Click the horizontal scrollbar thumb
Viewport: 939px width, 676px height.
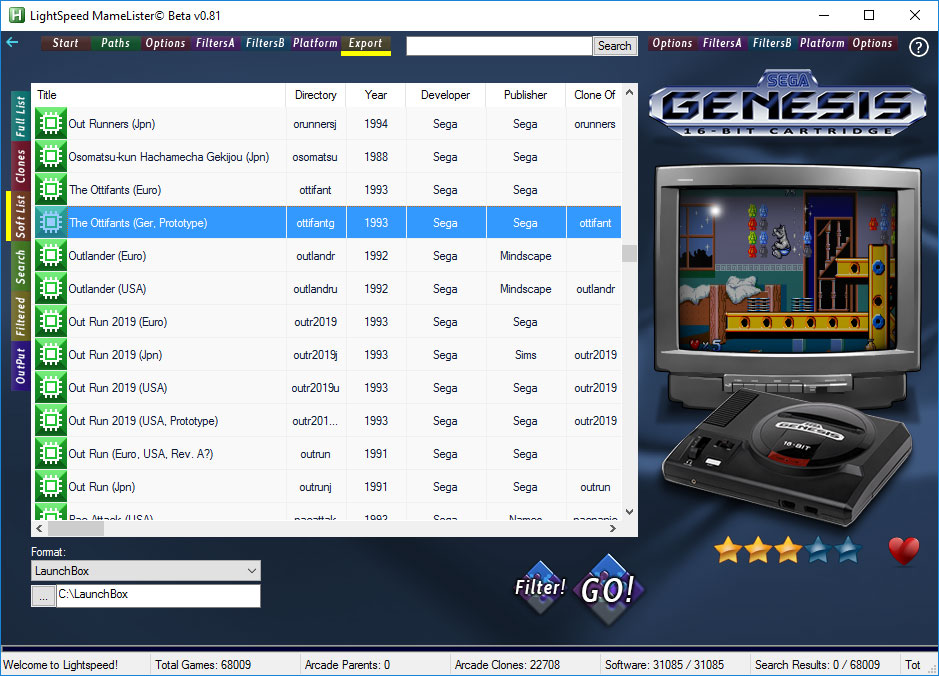(76, 528)
